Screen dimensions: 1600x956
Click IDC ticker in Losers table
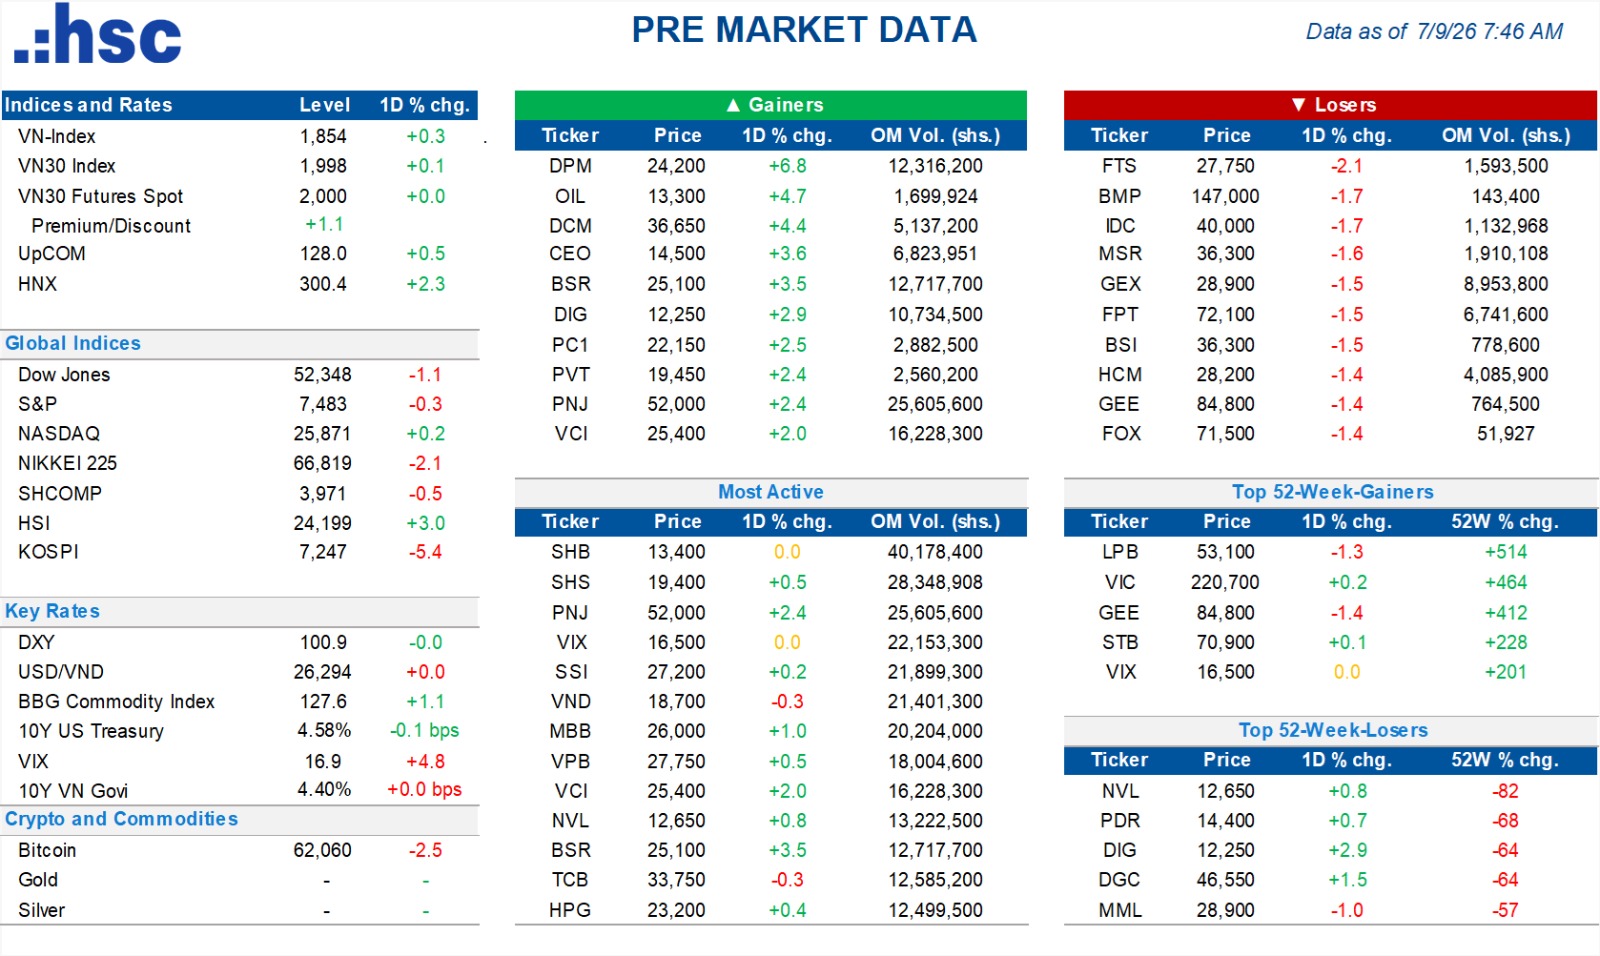coord(1120,226)
